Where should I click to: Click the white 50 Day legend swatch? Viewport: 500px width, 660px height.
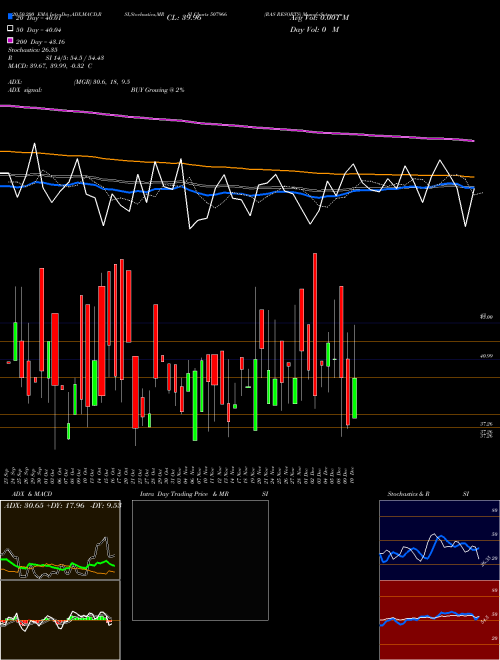point(11,29)
